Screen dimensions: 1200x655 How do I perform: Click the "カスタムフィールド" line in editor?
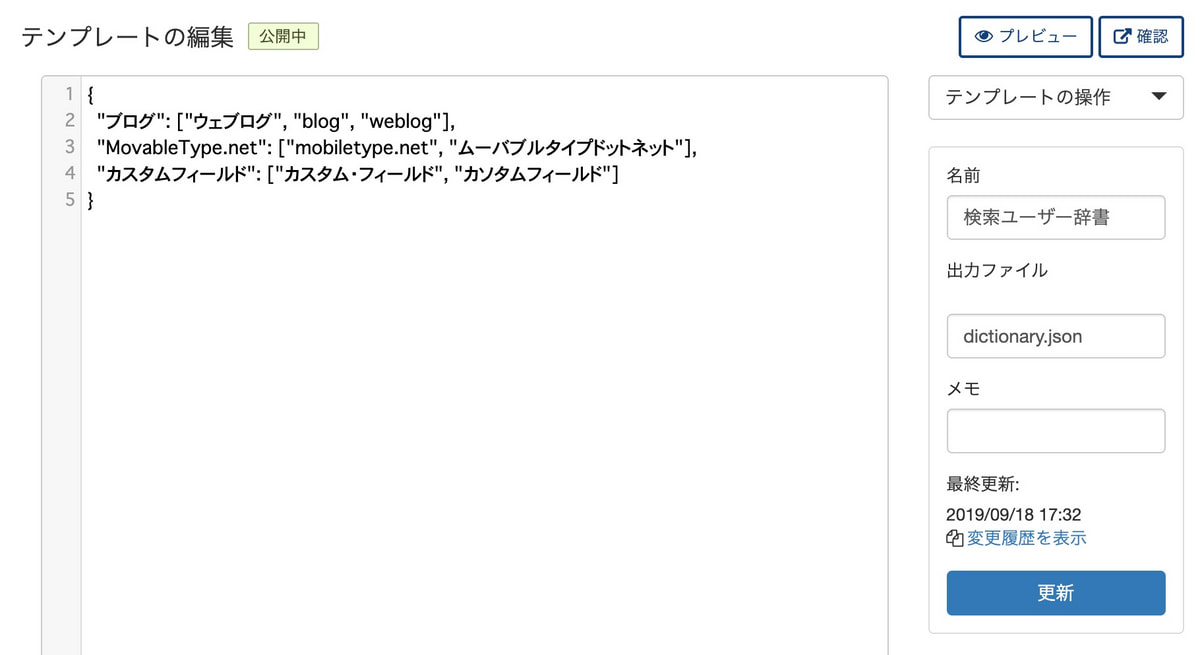point(358,174)
